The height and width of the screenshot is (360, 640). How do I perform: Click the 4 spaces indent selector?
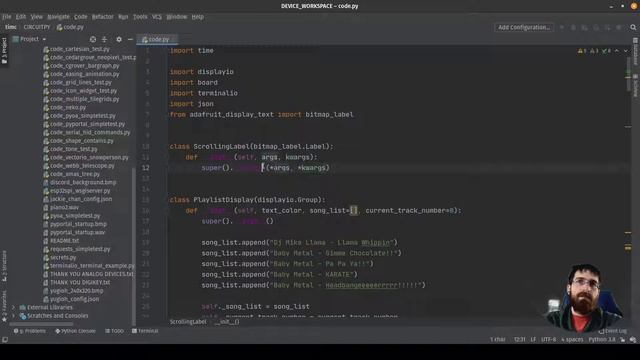pos(572,340)
